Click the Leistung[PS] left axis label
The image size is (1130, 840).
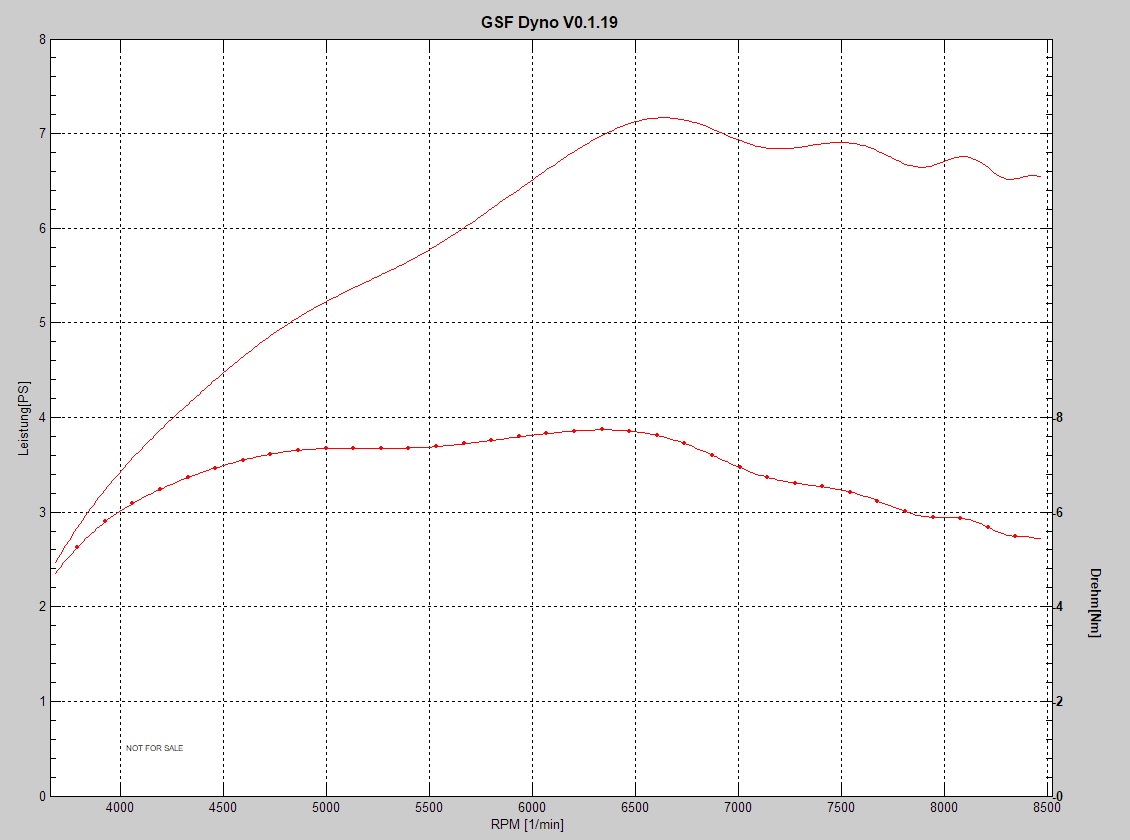(24, 418)
